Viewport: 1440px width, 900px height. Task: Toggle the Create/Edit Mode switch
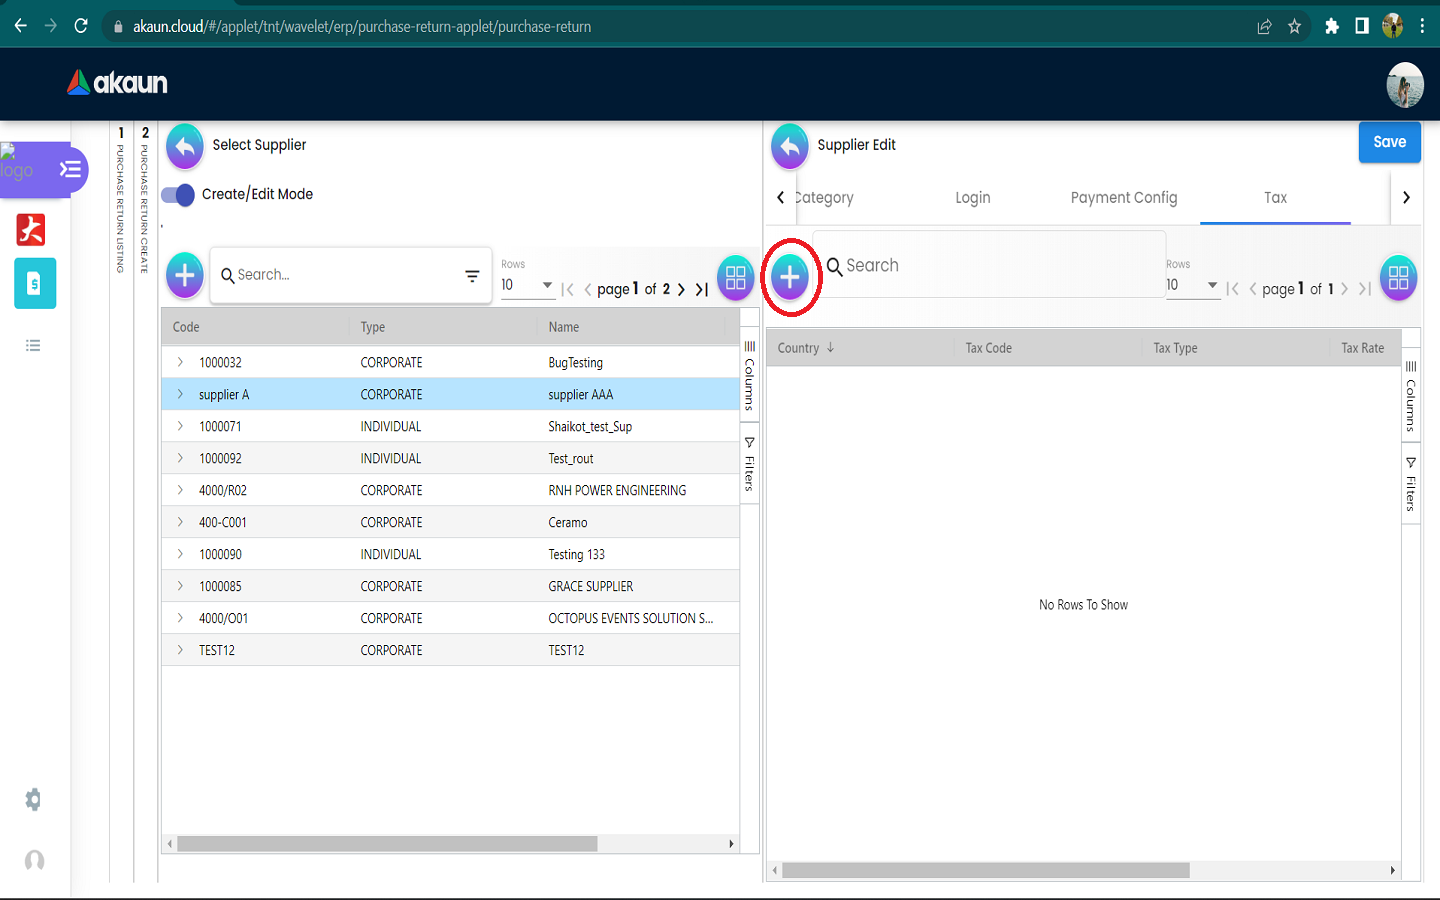pyautogui.click(x=179, y=195)
